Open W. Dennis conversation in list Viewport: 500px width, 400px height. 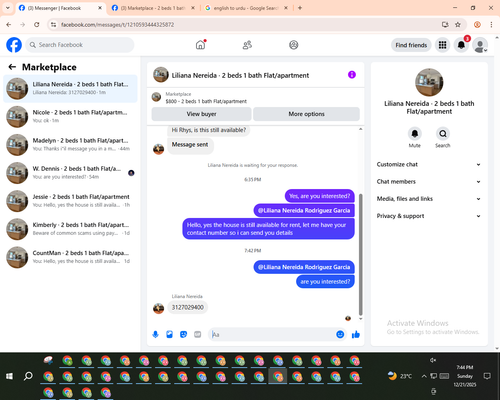70,173
